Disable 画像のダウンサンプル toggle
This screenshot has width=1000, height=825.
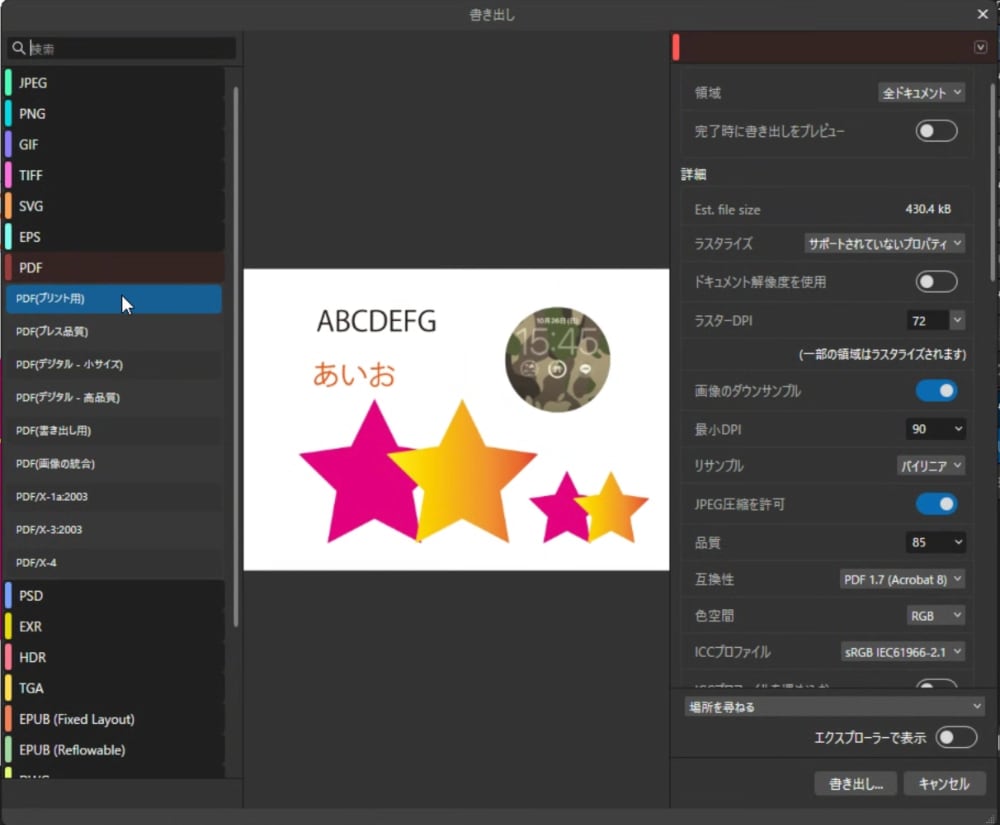[936, 391]
